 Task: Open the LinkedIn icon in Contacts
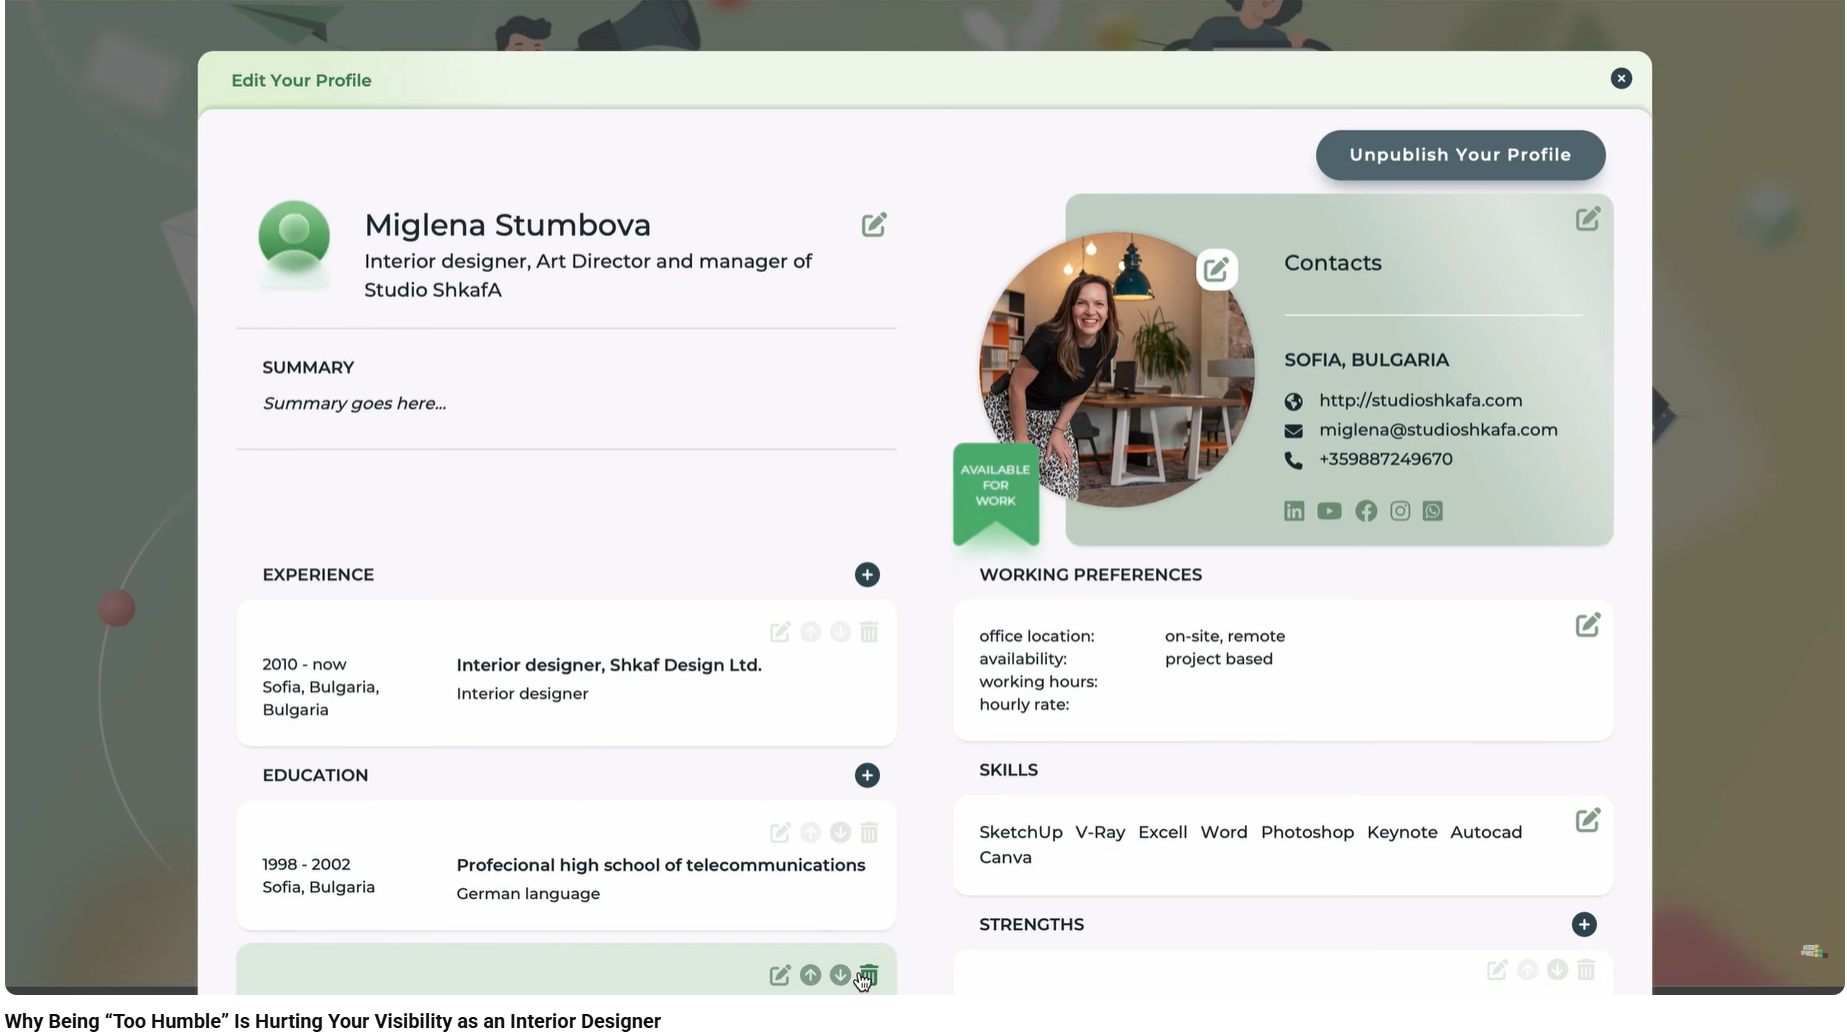(1293, 511)
